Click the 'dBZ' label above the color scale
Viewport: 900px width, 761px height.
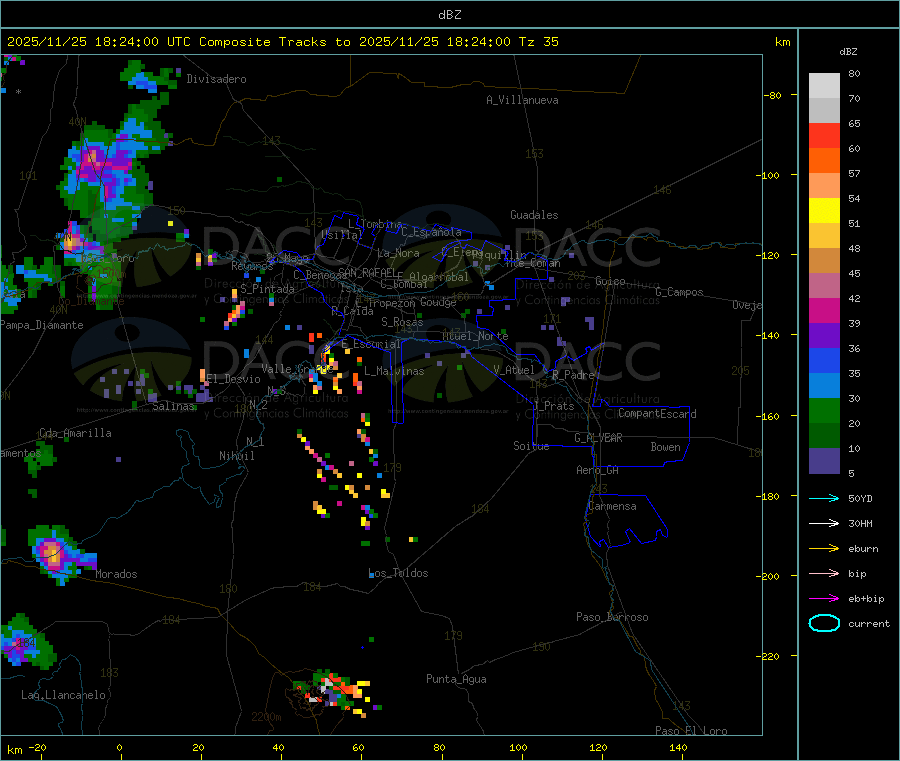(848, 52)
